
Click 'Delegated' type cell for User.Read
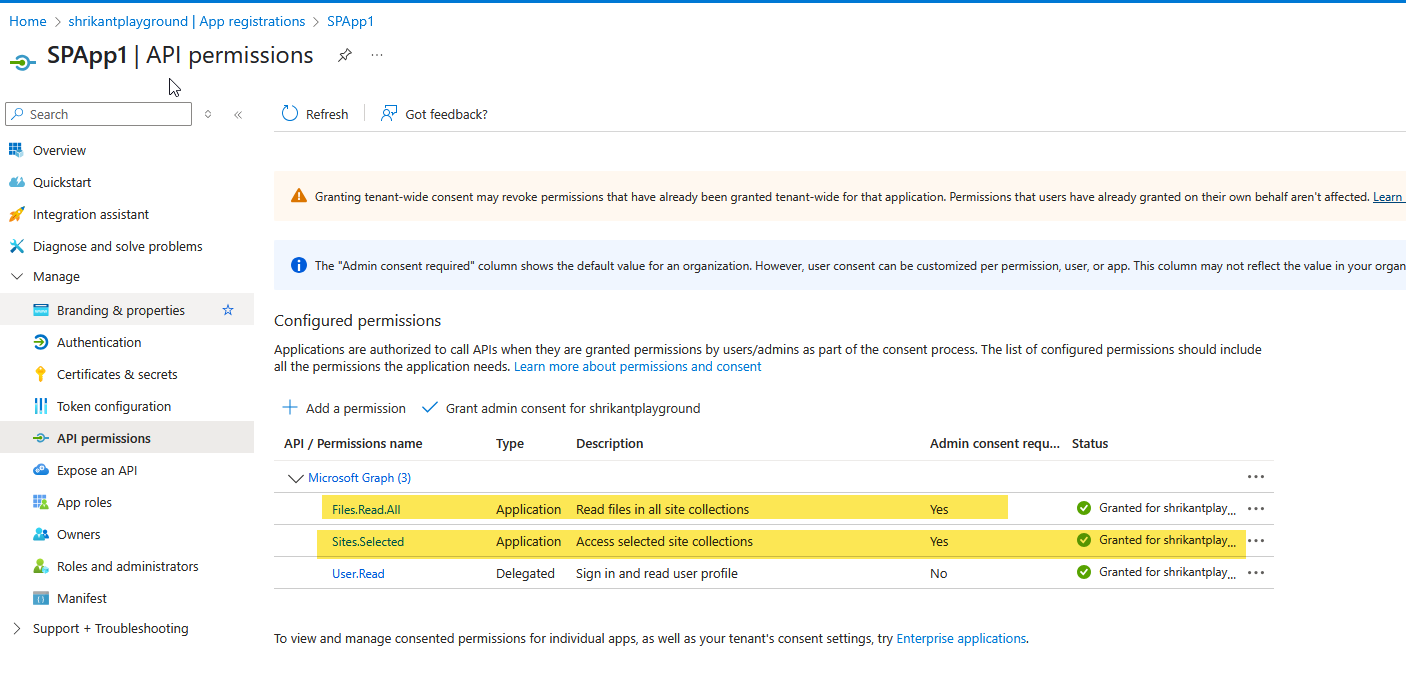pyautogui.click(x=525, y=573)
